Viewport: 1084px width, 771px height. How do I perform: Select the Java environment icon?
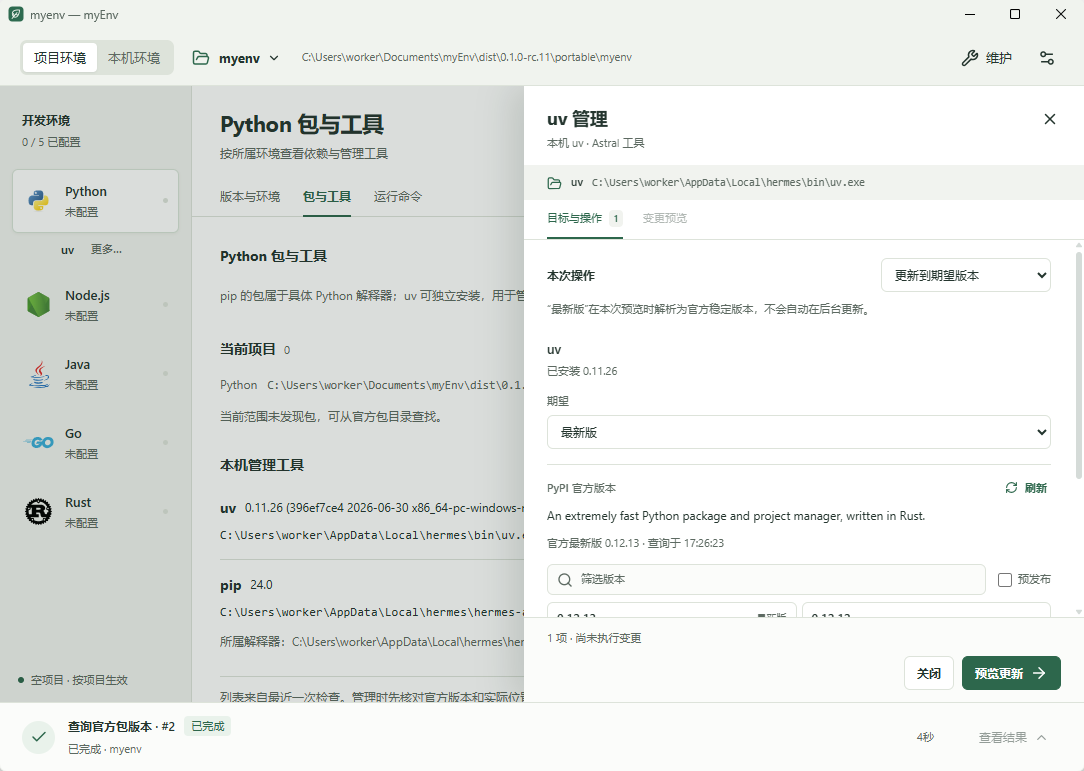point(39,374)
